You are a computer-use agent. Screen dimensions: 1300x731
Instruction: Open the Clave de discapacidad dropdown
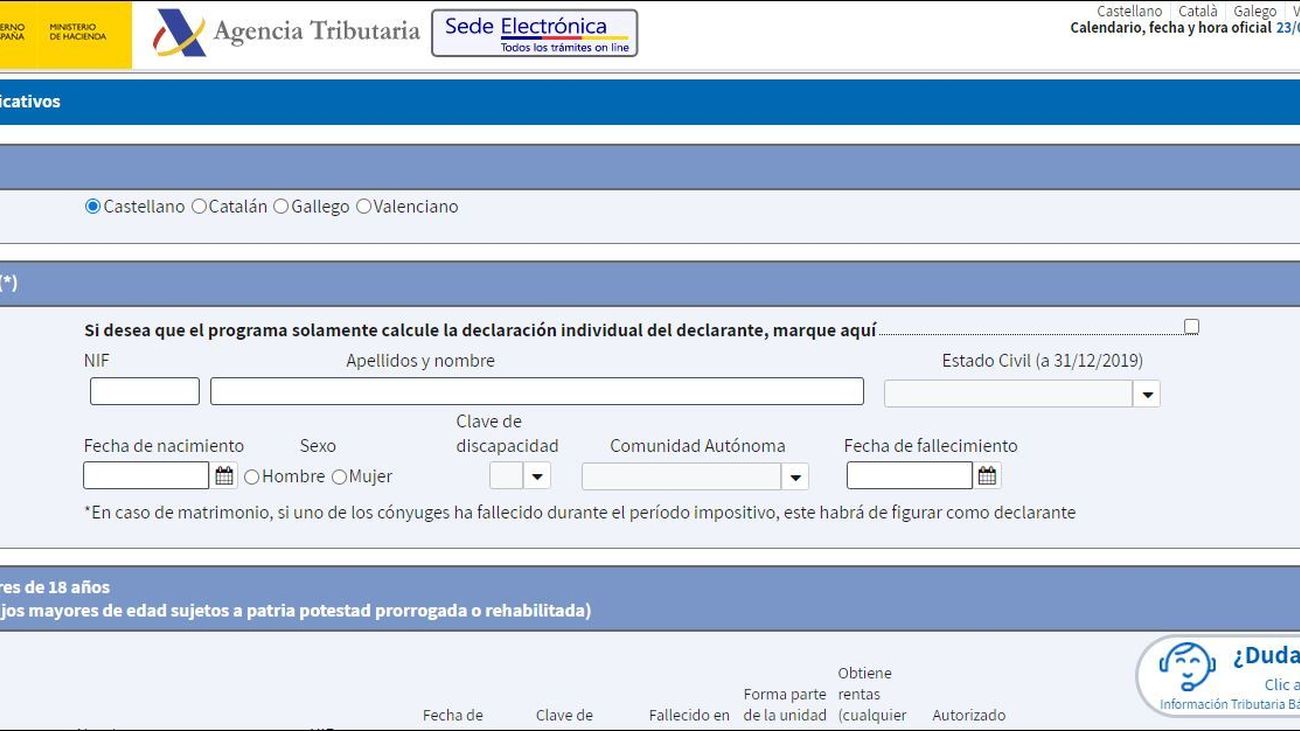coord(538,476)
